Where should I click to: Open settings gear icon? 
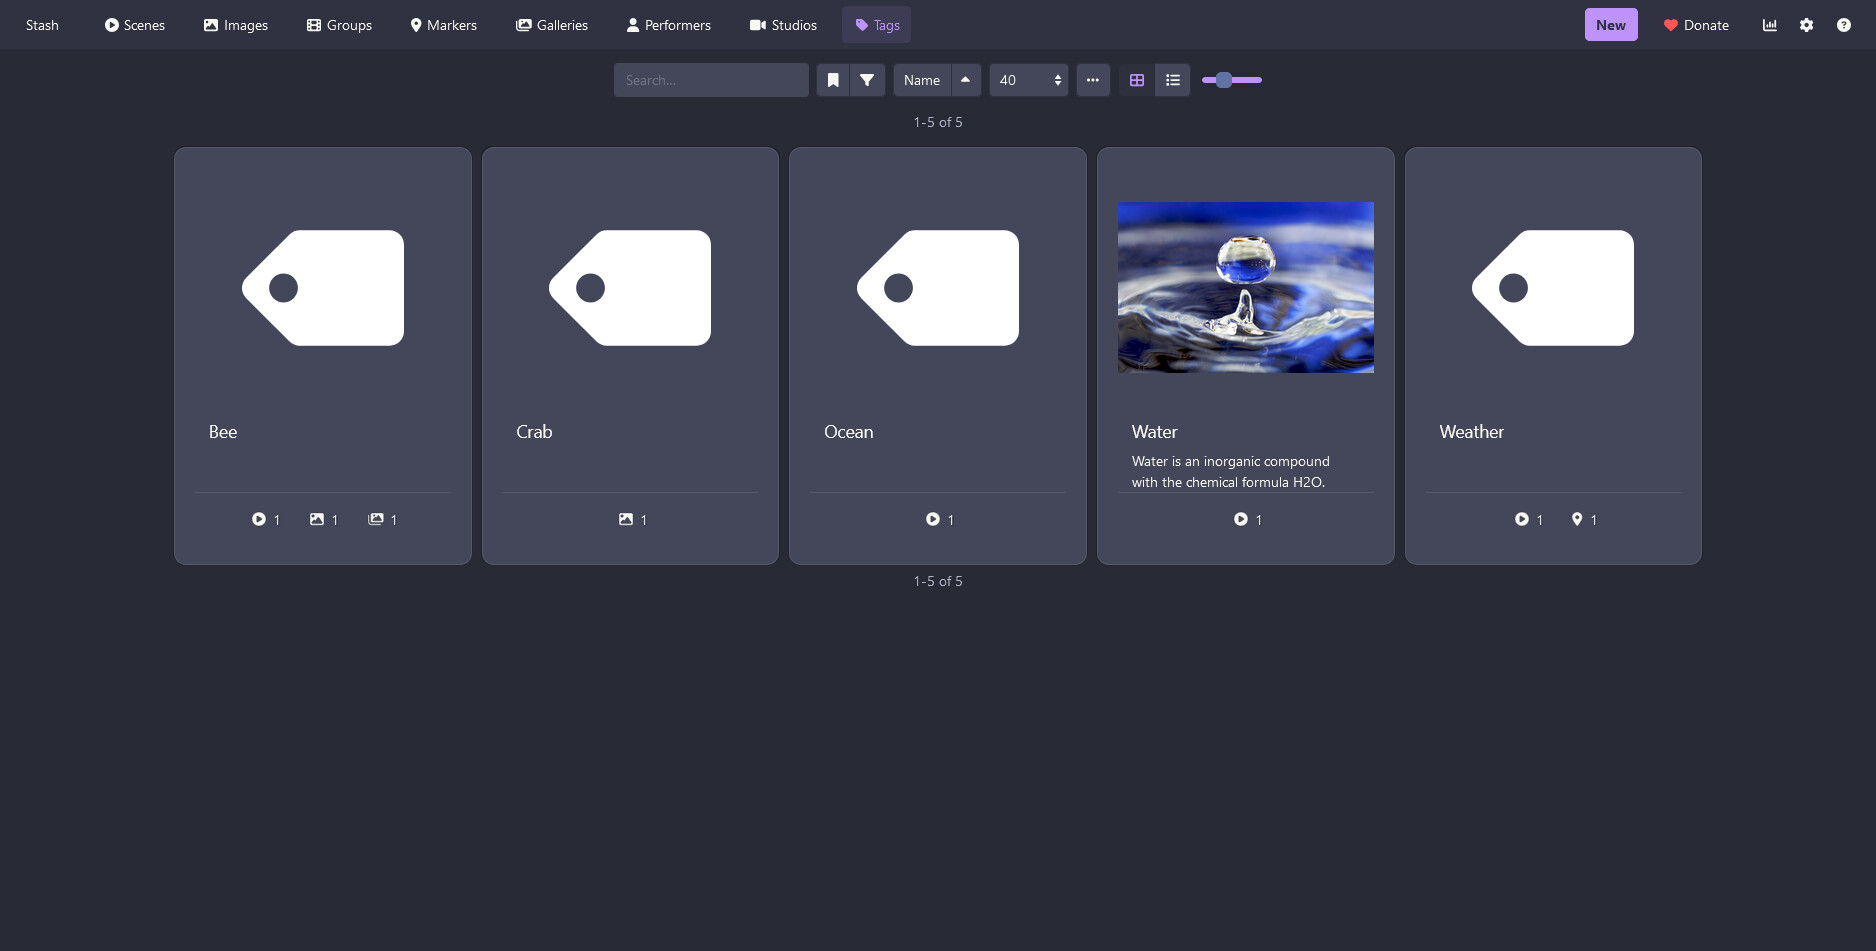[1806, 25]
